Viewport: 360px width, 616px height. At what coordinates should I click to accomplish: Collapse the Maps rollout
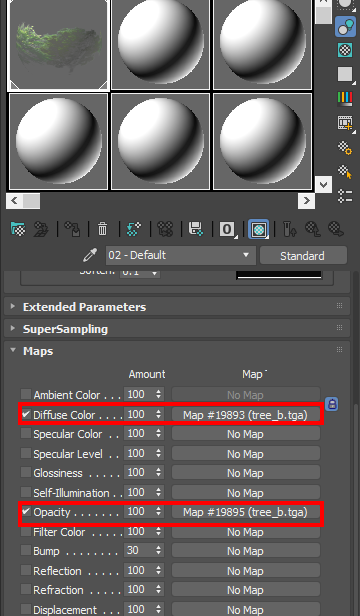177,351
